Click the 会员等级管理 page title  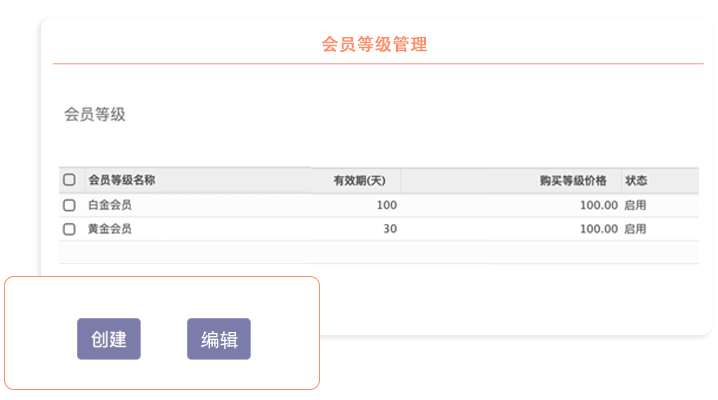[x=375, y=45]
